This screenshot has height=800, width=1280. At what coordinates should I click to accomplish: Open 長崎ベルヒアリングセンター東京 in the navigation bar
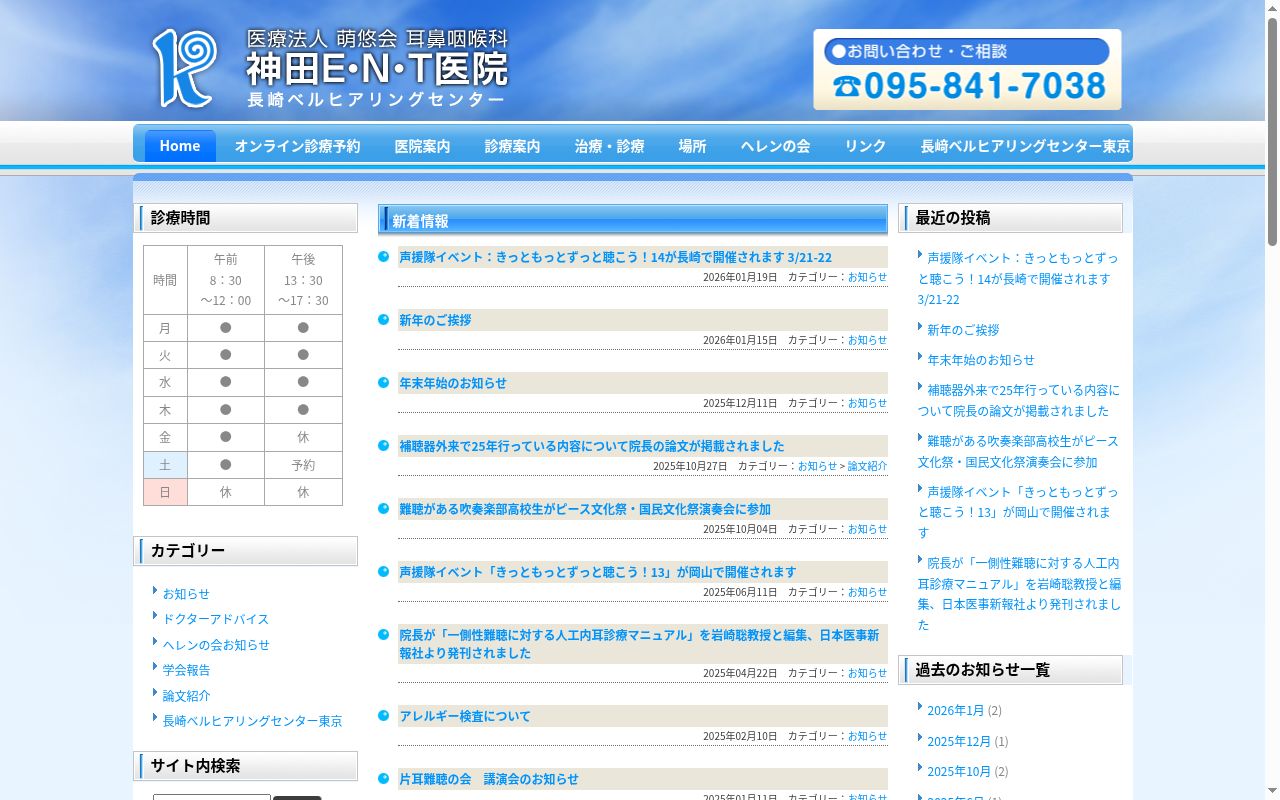(1025, 146)
